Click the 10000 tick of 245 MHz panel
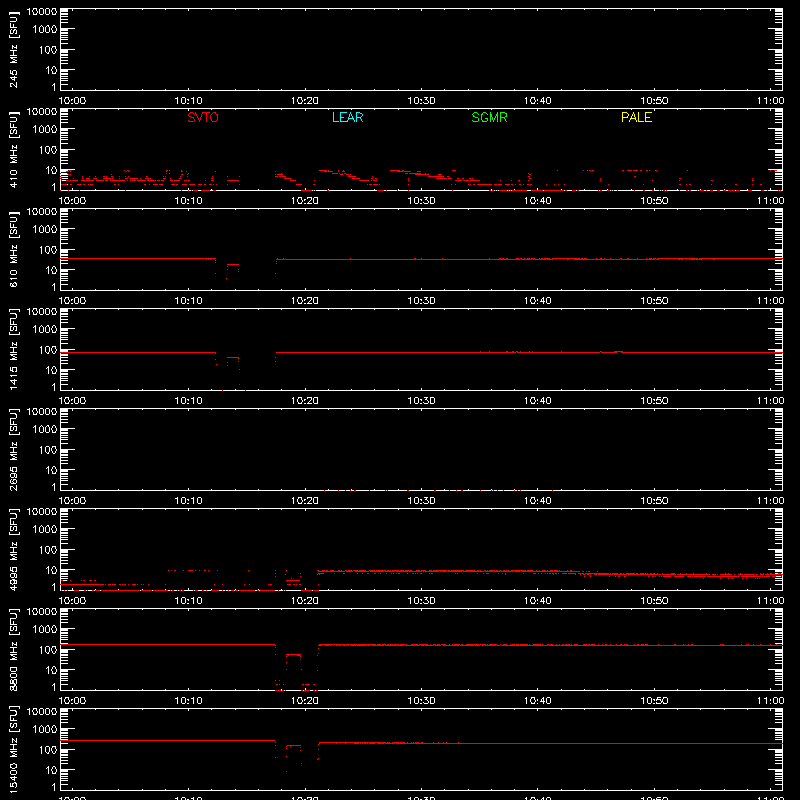Screen dimensions: 800x800 (x=42, y=11)
